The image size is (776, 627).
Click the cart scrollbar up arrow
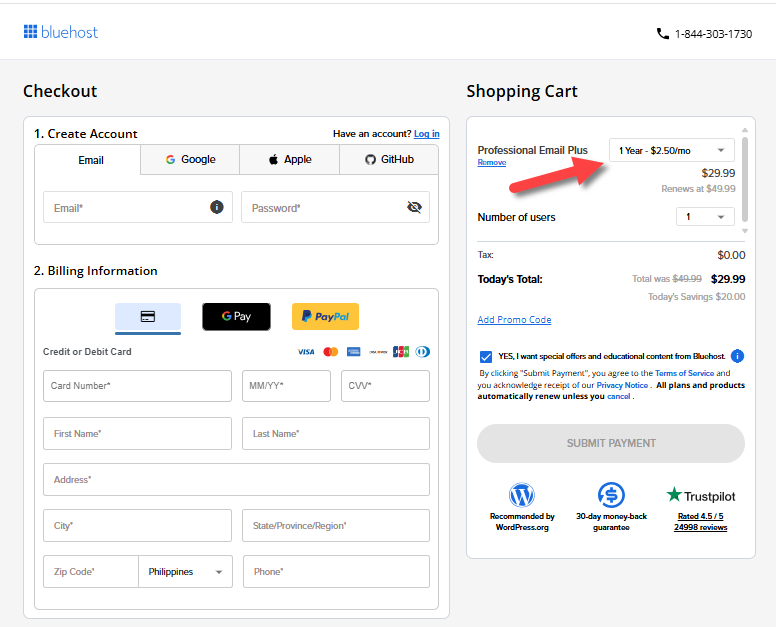(x=745, y=130)
